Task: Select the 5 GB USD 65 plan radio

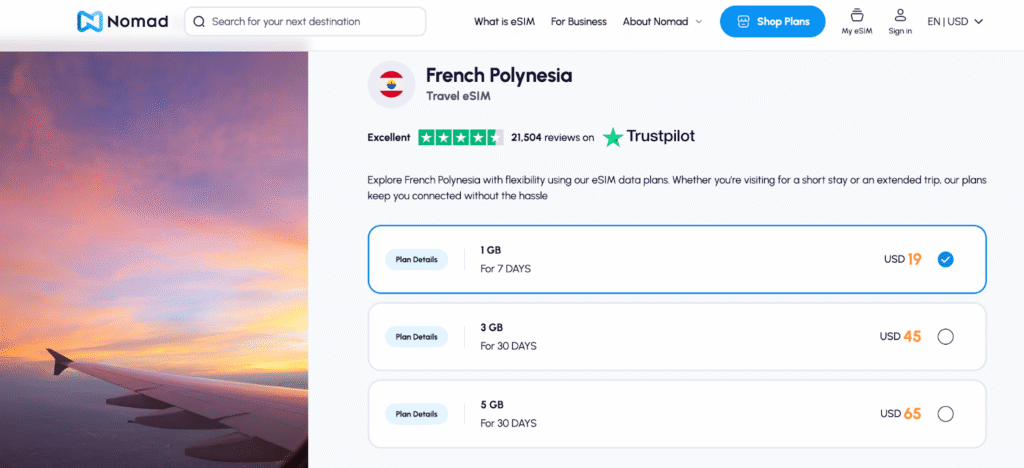Action: [946, 414]
